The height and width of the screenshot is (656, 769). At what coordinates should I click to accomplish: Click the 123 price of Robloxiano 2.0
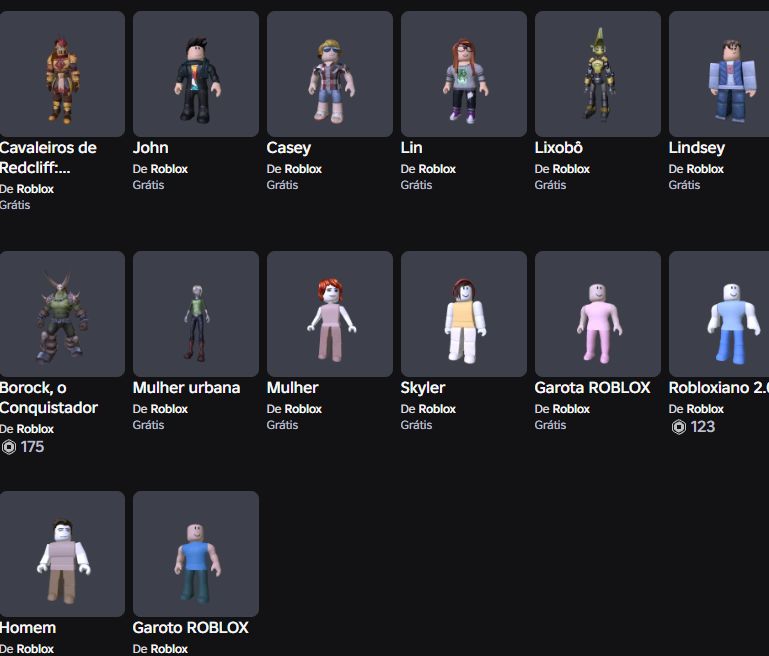pyautogui.click(x=703, y=427)
